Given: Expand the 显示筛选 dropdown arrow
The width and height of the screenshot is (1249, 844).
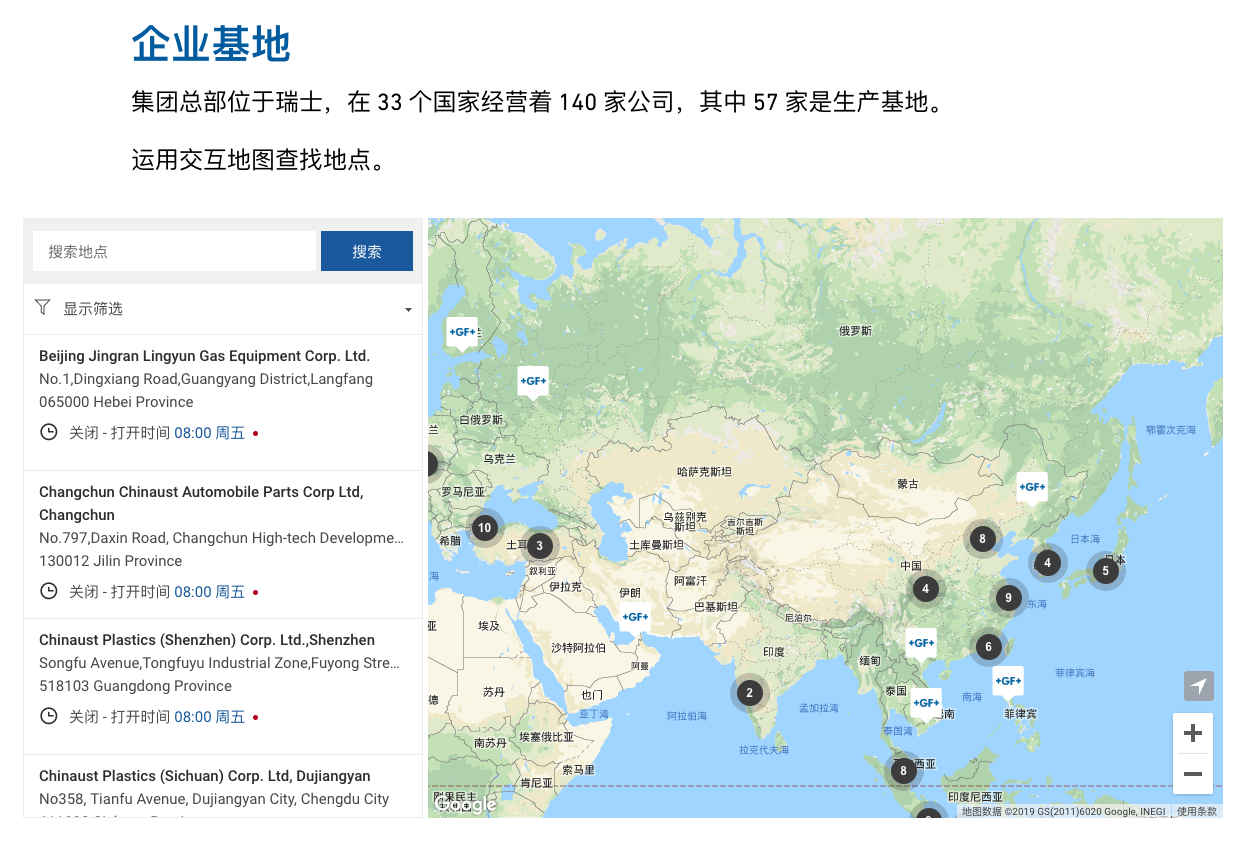Looking at the screenshot, I should click(408, 310).
